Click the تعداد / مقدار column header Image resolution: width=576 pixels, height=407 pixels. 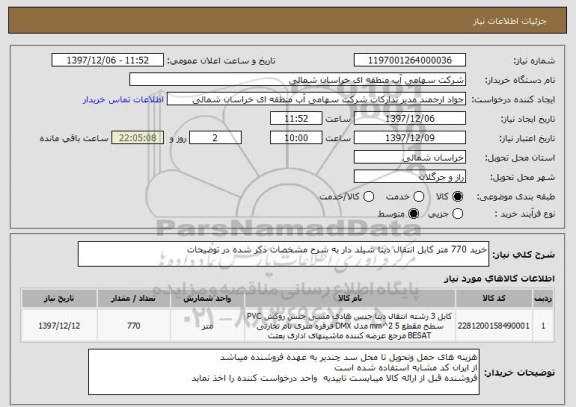(x=134, y=298)
